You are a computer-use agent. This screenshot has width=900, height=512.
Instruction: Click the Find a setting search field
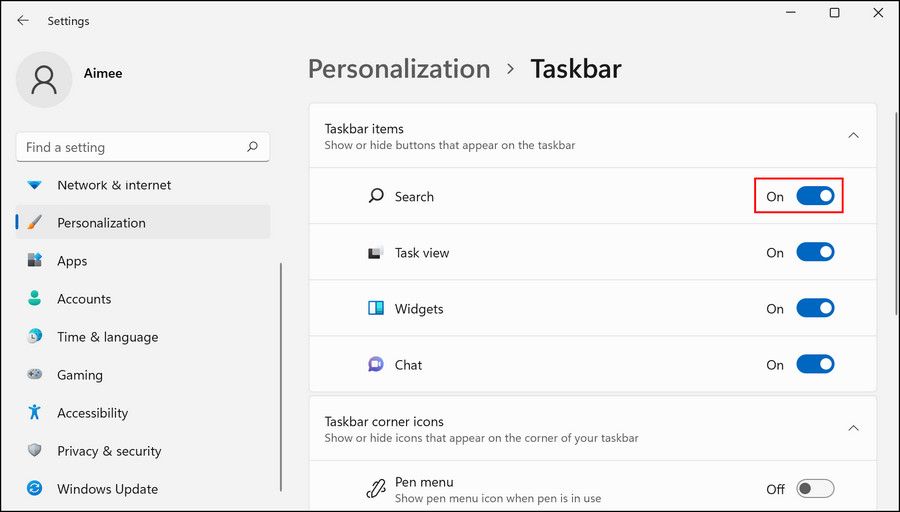coord(130,147)
